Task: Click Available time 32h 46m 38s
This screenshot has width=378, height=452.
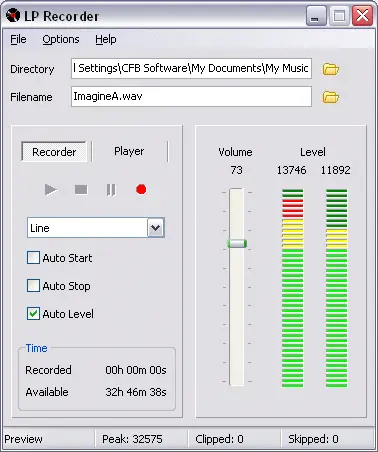Action: point(136,392)
